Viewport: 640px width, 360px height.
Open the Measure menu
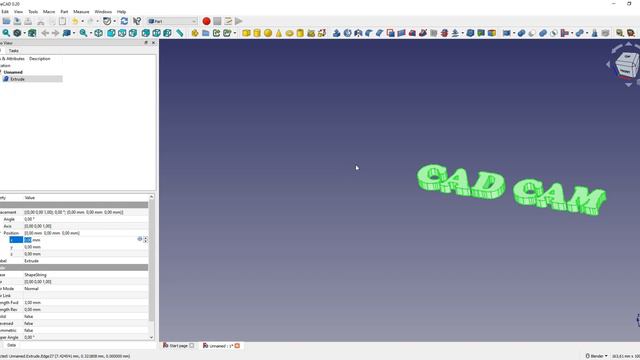(x=81, y=12)
